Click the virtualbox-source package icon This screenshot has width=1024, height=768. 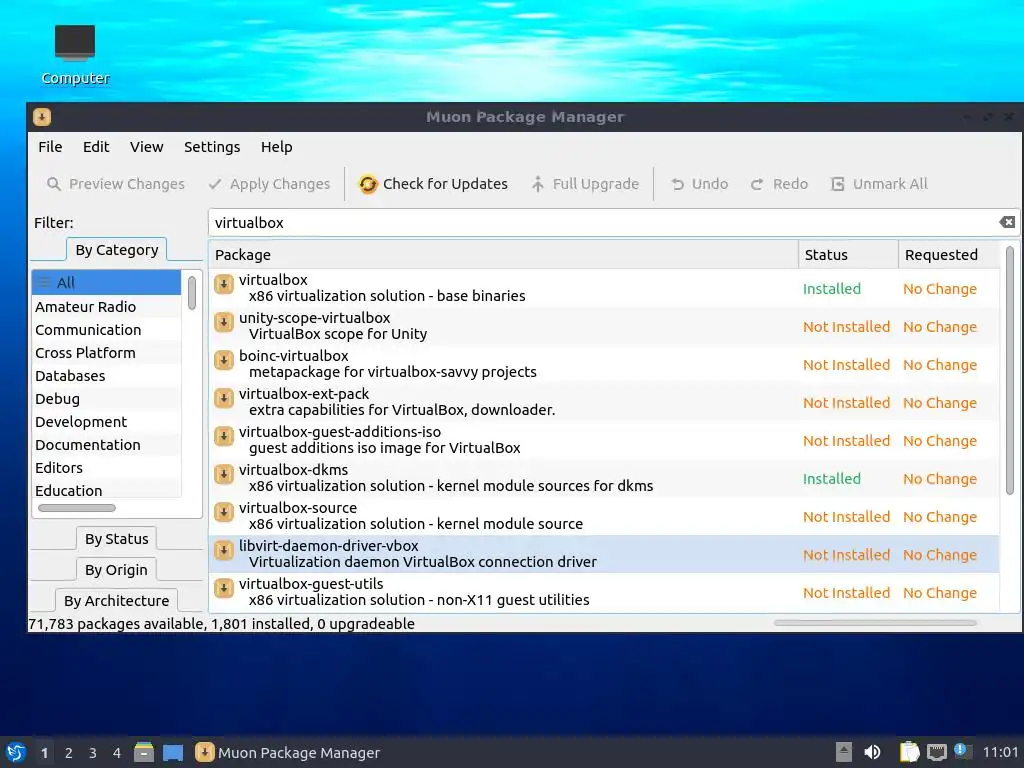(224, 512)
